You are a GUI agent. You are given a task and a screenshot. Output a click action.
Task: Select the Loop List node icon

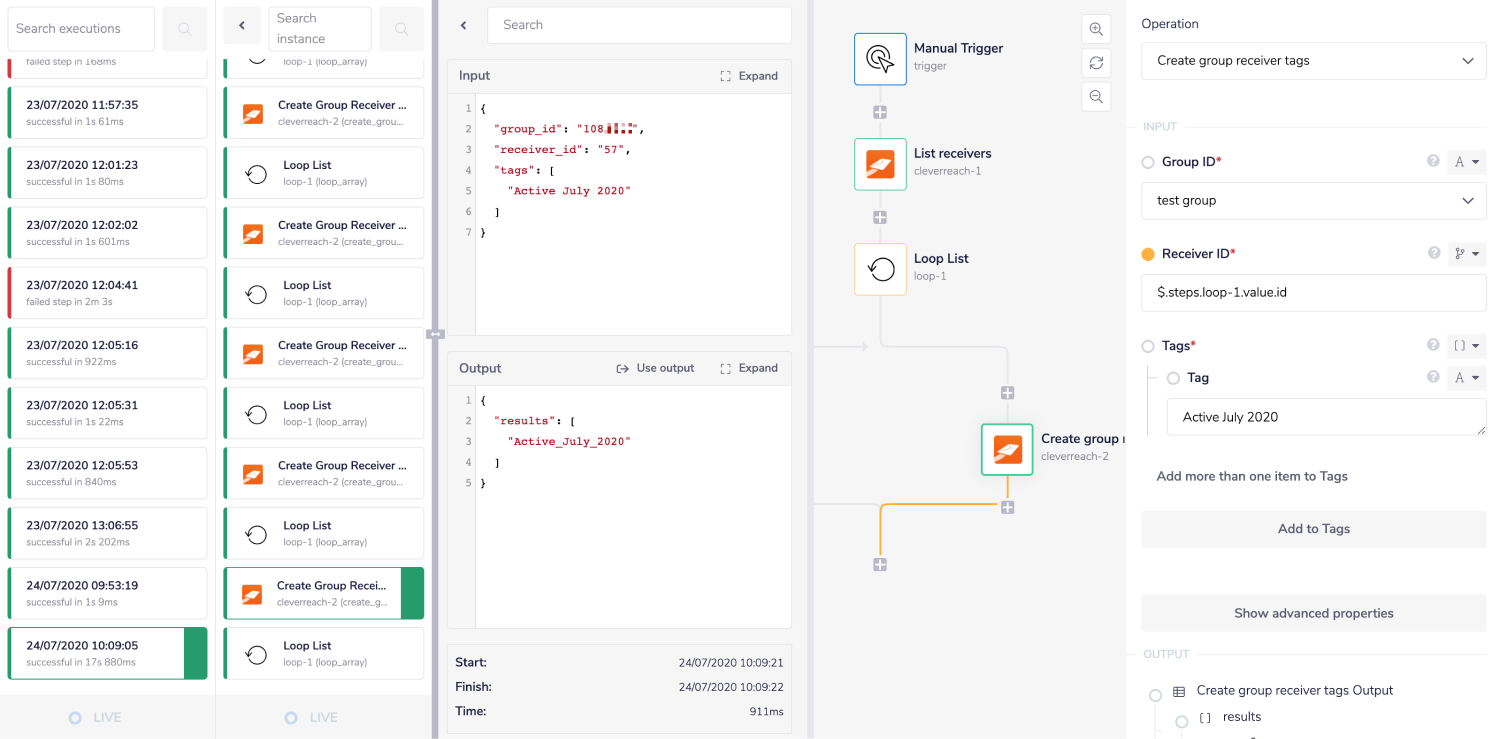(880, 268)
